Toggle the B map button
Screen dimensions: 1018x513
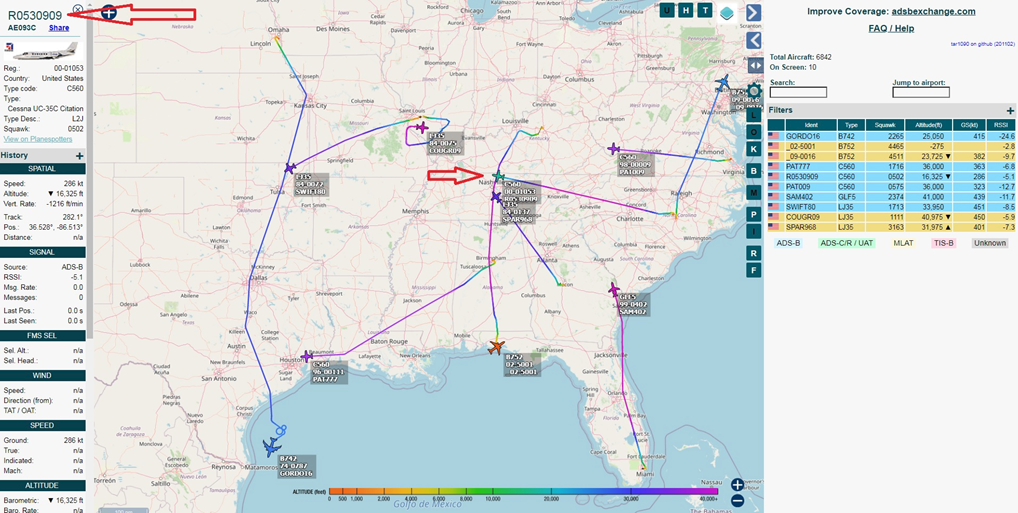tap(753, 171)
